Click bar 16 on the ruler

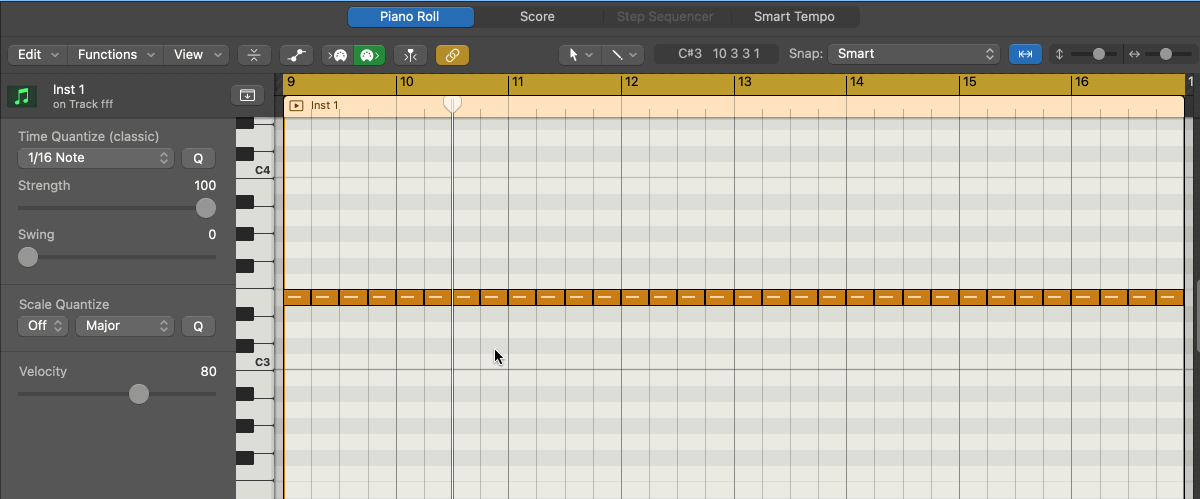pyautogui.click(x=1081, y=83)
